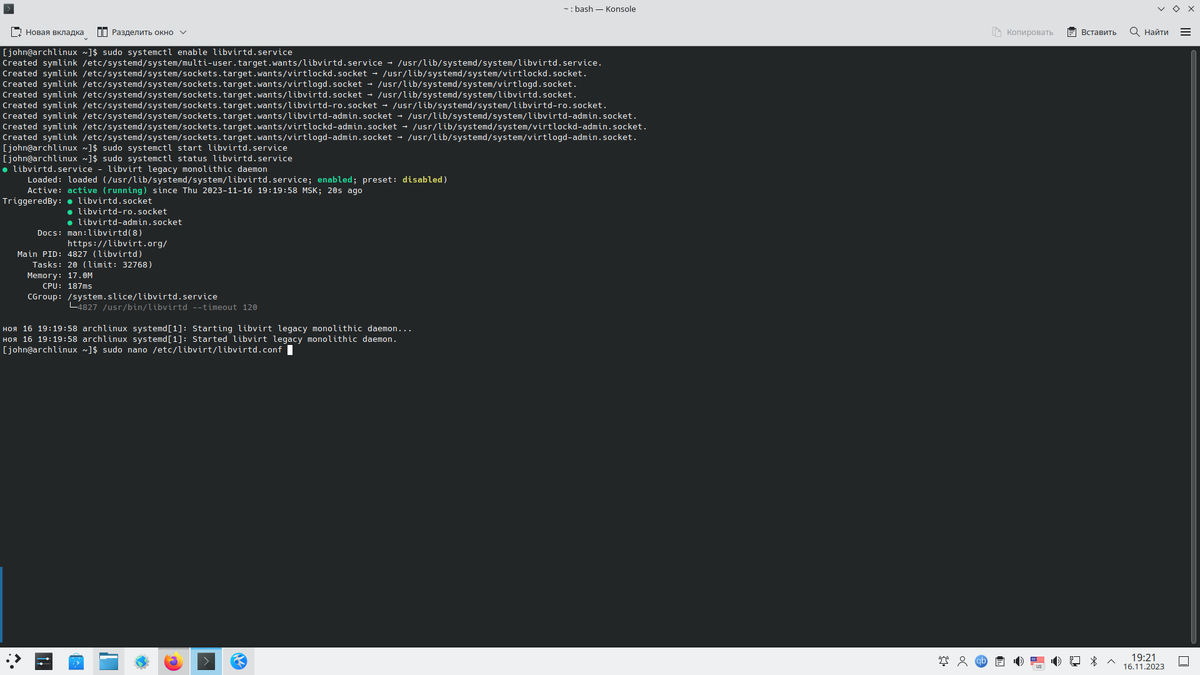Open qBittorrent tray icon
Screen dimensions: 1200x675
[x=981, y=661]
